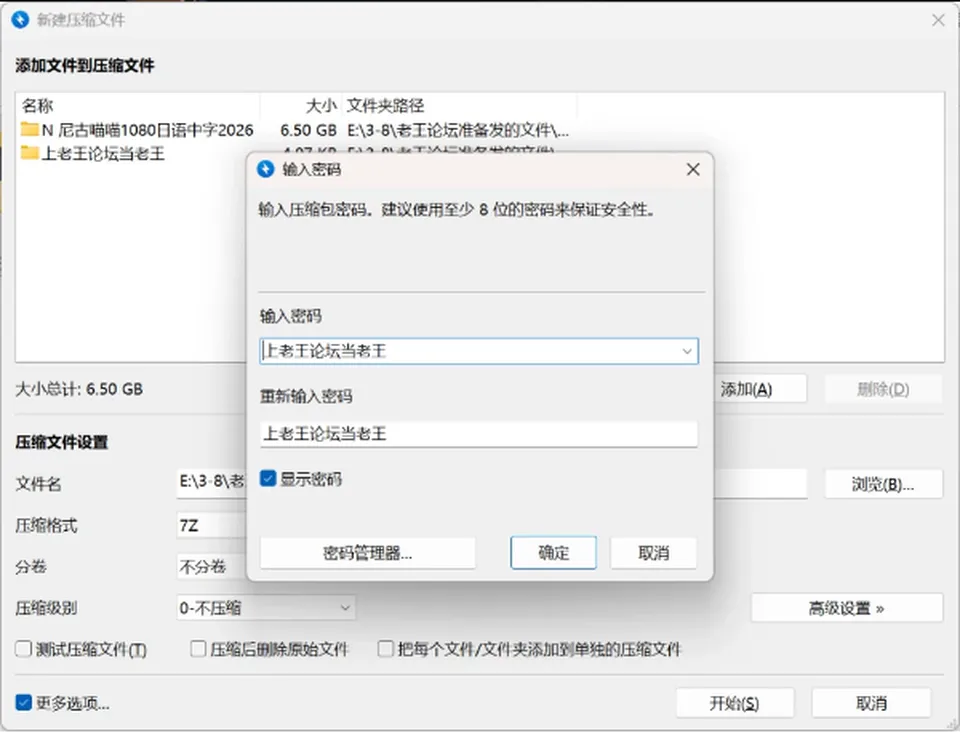
Task: Start compression with 开始(S)
Action: pos(735,703)
